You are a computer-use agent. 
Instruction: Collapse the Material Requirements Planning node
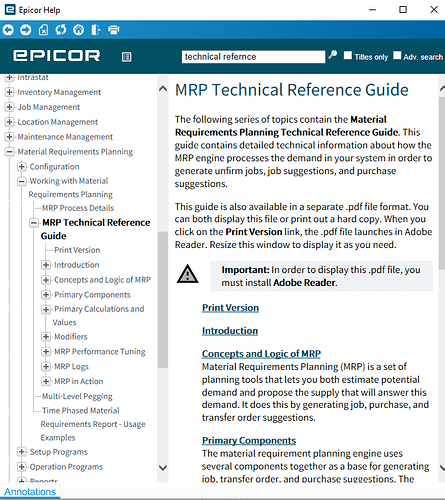click(10, 152)
